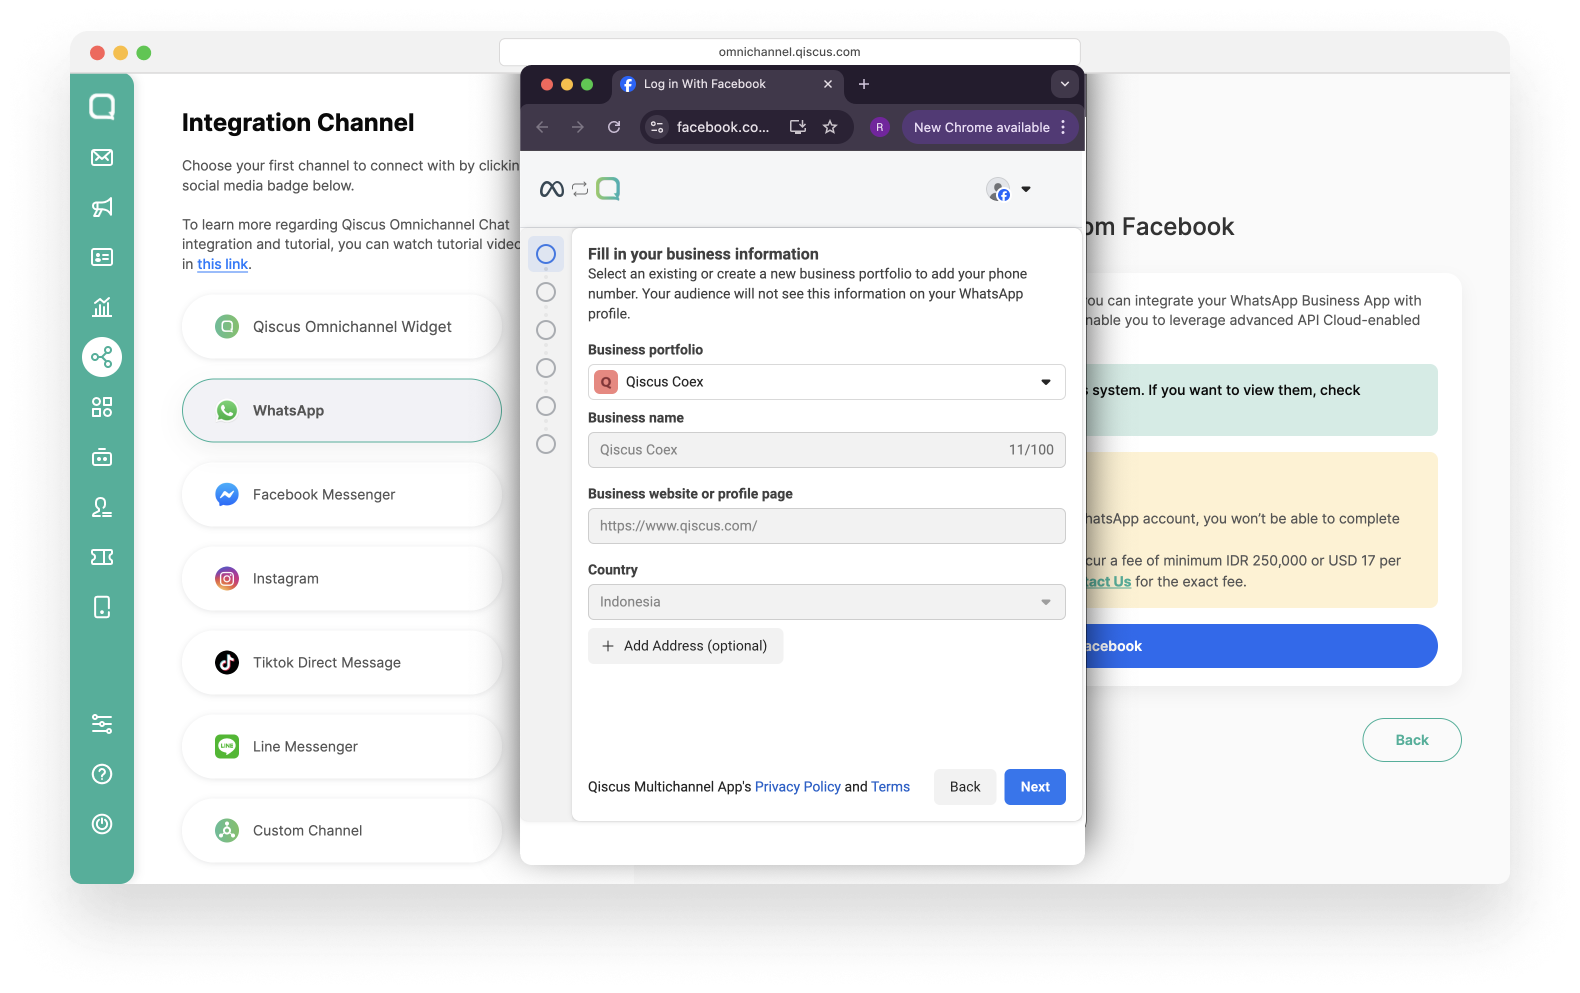The image size is (1580, 993).
Task: Open the apps grid icon in sidebar
Action: coord(102,407)
